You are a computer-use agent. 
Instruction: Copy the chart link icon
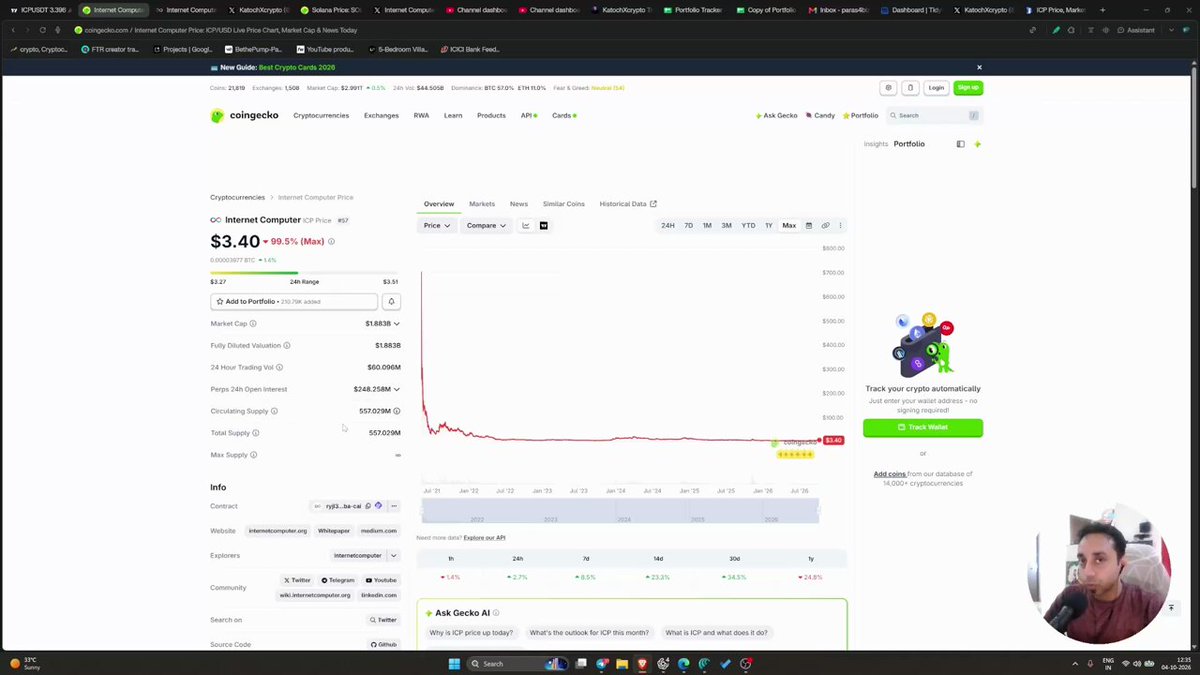825,225
